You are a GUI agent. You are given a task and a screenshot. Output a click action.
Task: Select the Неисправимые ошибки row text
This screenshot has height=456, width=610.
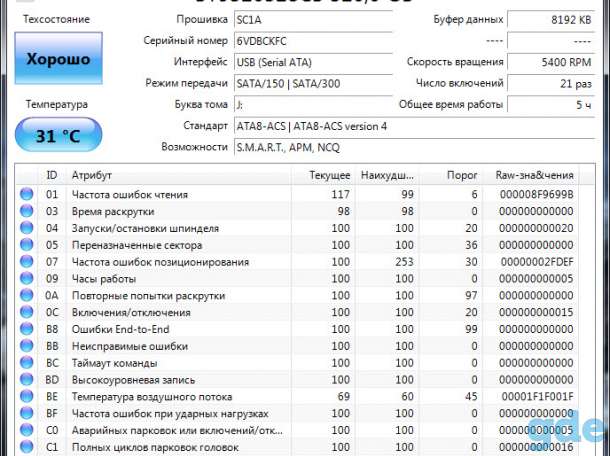[x=130, y=346]
